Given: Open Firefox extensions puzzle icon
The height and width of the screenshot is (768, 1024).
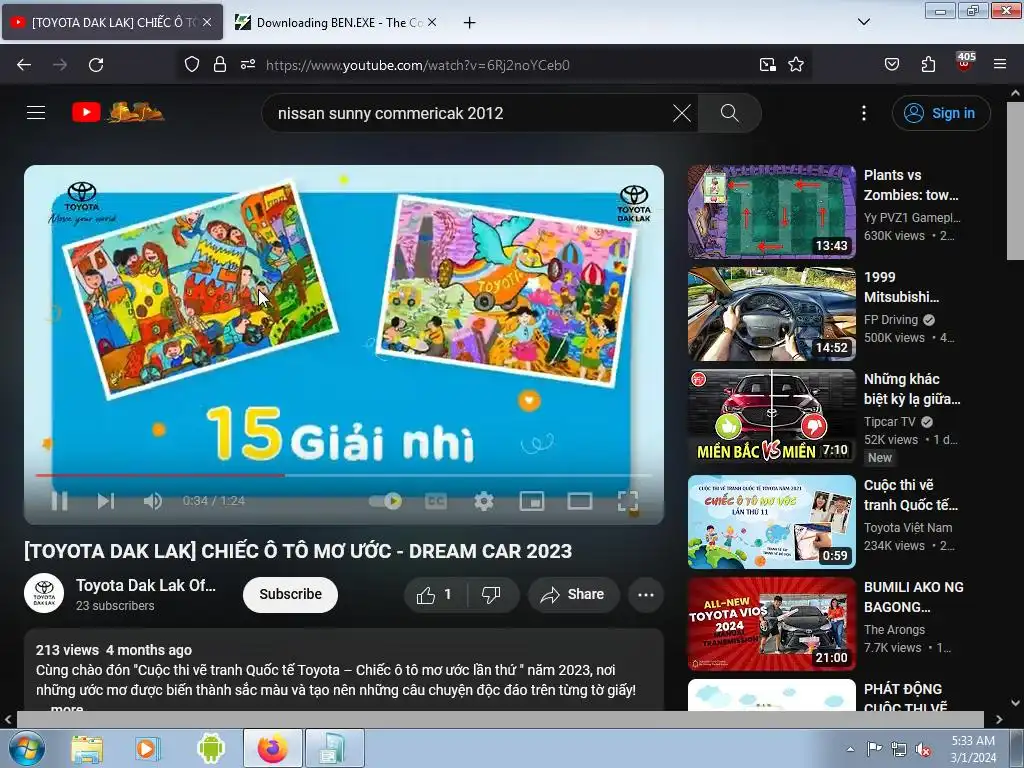Looking at the screenshot, I should tap(928, 64).
